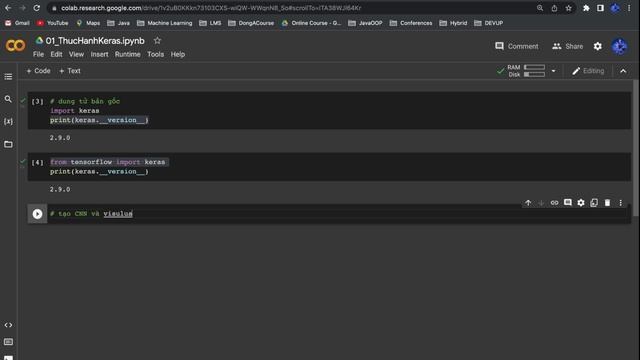This screenshot has width=640, height=360.
Task: Open Machine Learning bookmark folder
Action: (164, 23)
